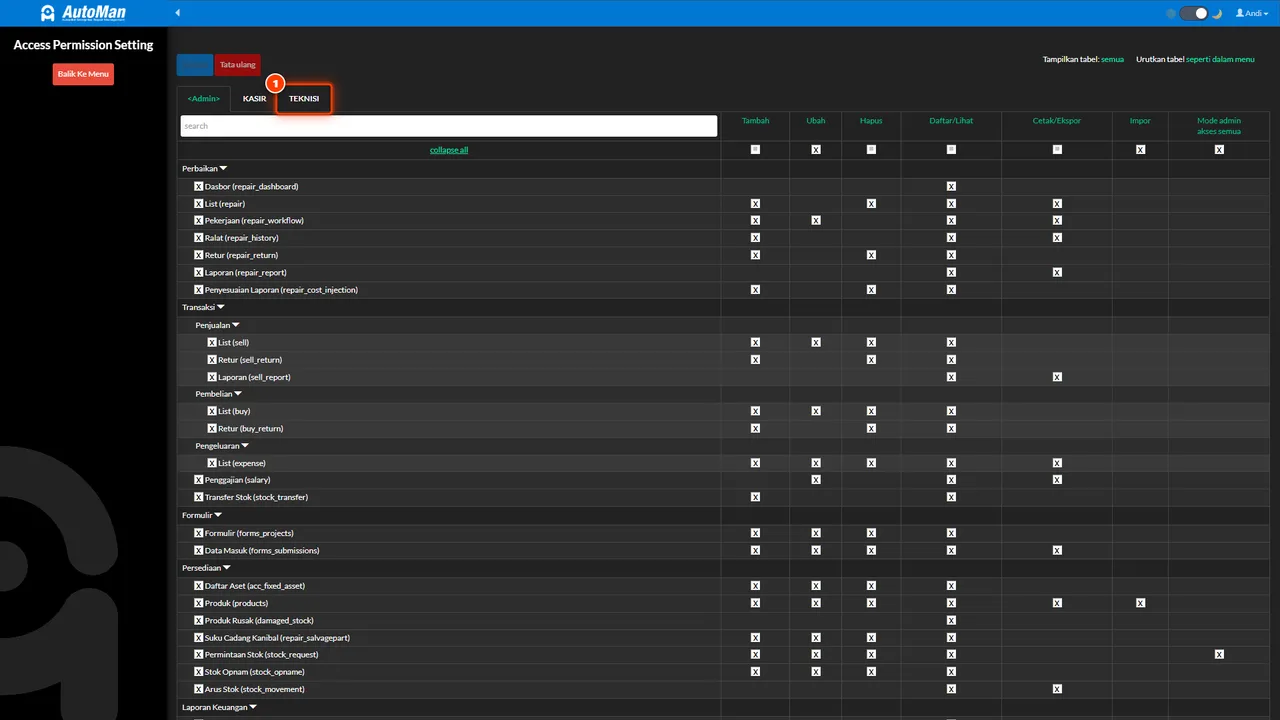Click the collapse all link
The height and width of the screenshot is (720, 1280).
(449, 150)
